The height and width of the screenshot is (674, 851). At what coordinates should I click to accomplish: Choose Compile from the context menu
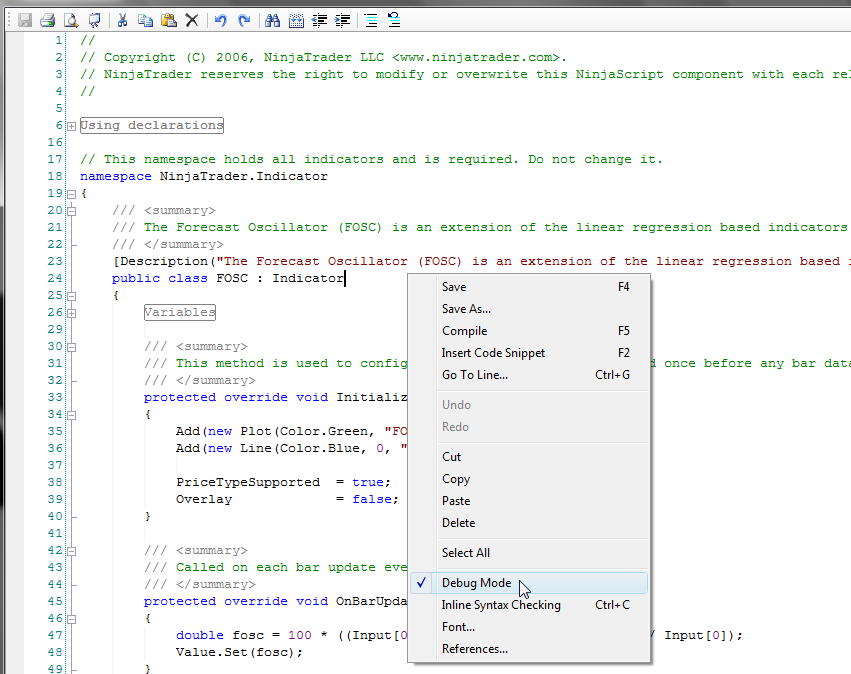point(466,330)
